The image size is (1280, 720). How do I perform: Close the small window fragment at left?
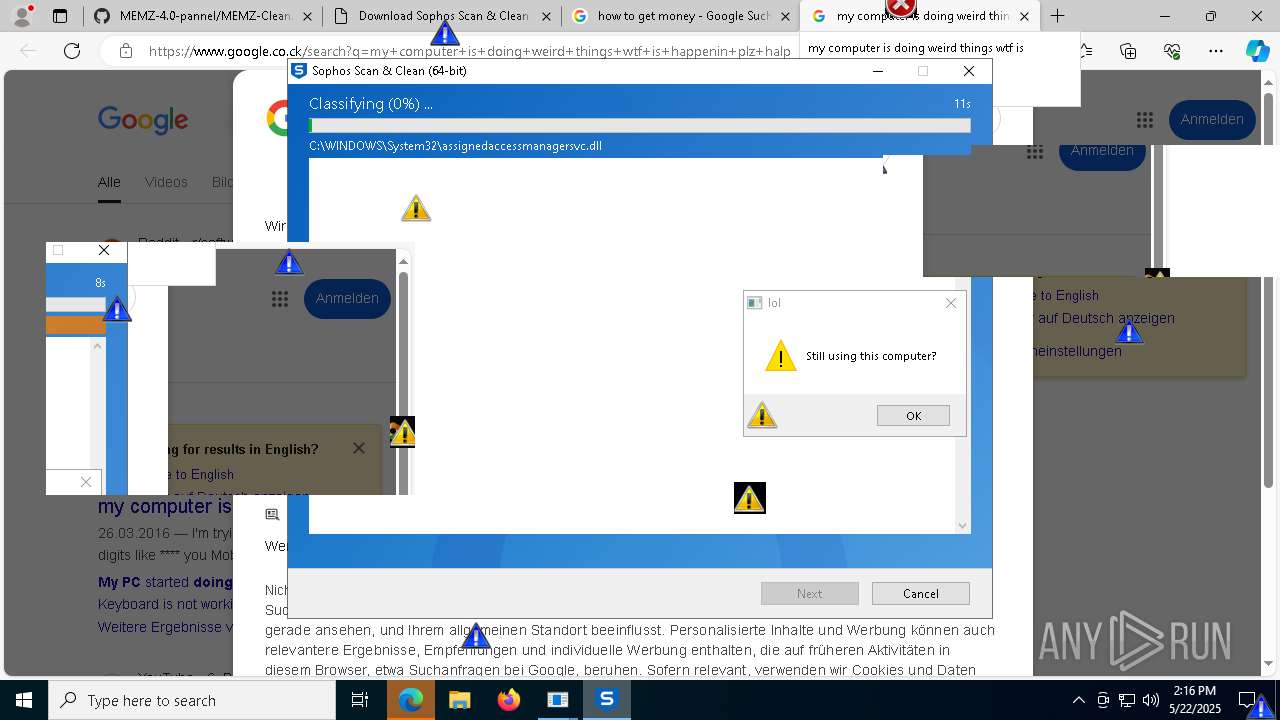pos(104,250)
